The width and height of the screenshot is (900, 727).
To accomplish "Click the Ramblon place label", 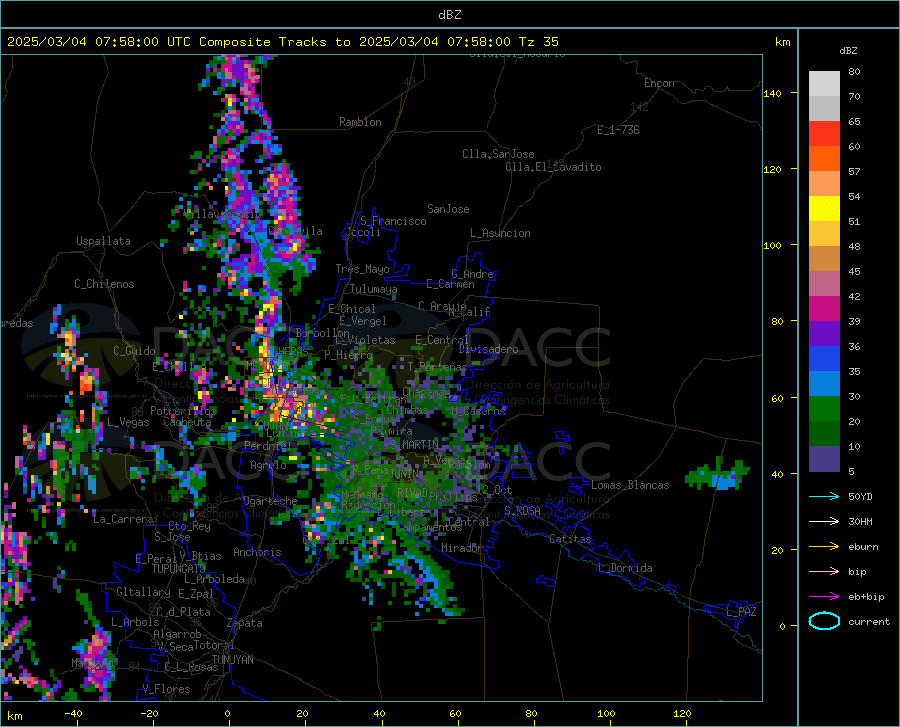I will pos(360,122).
